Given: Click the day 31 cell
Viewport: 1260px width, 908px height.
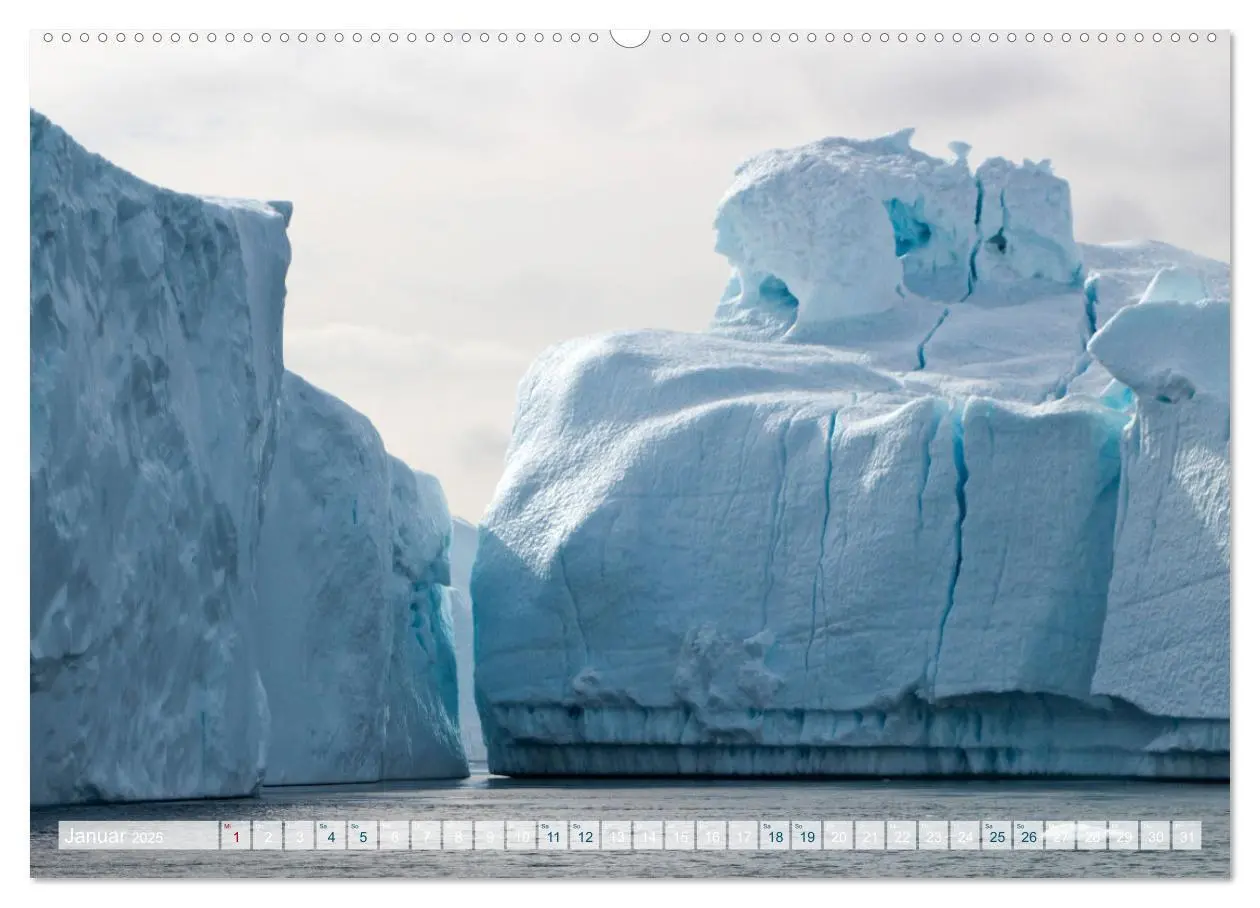Looking at the screenshot, I should (x=1186, y=836).
